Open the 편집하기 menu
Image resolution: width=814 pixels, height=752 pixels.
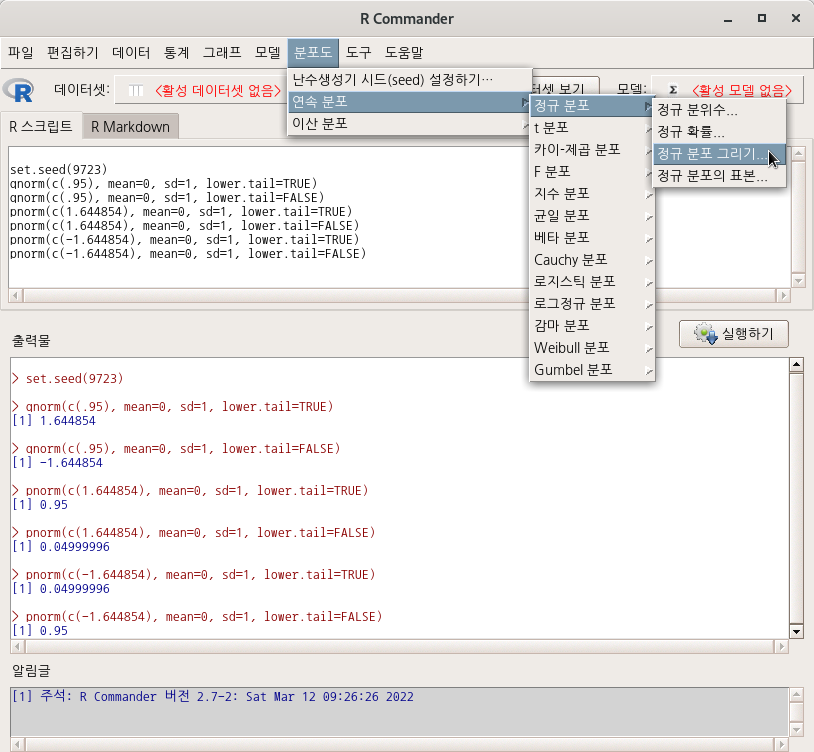pyautogui.click(x=72, y=52)
